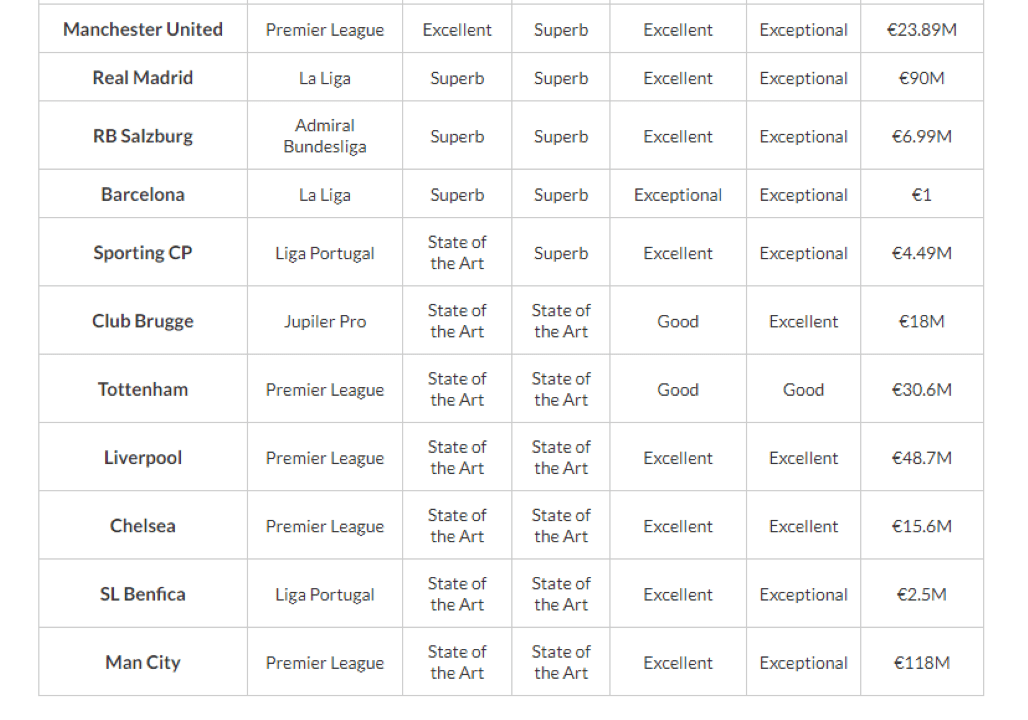The height and width of the screenshot is (720, 1028).
Task: Select the SL Benfica name
Action: click(x=143, y=594)
